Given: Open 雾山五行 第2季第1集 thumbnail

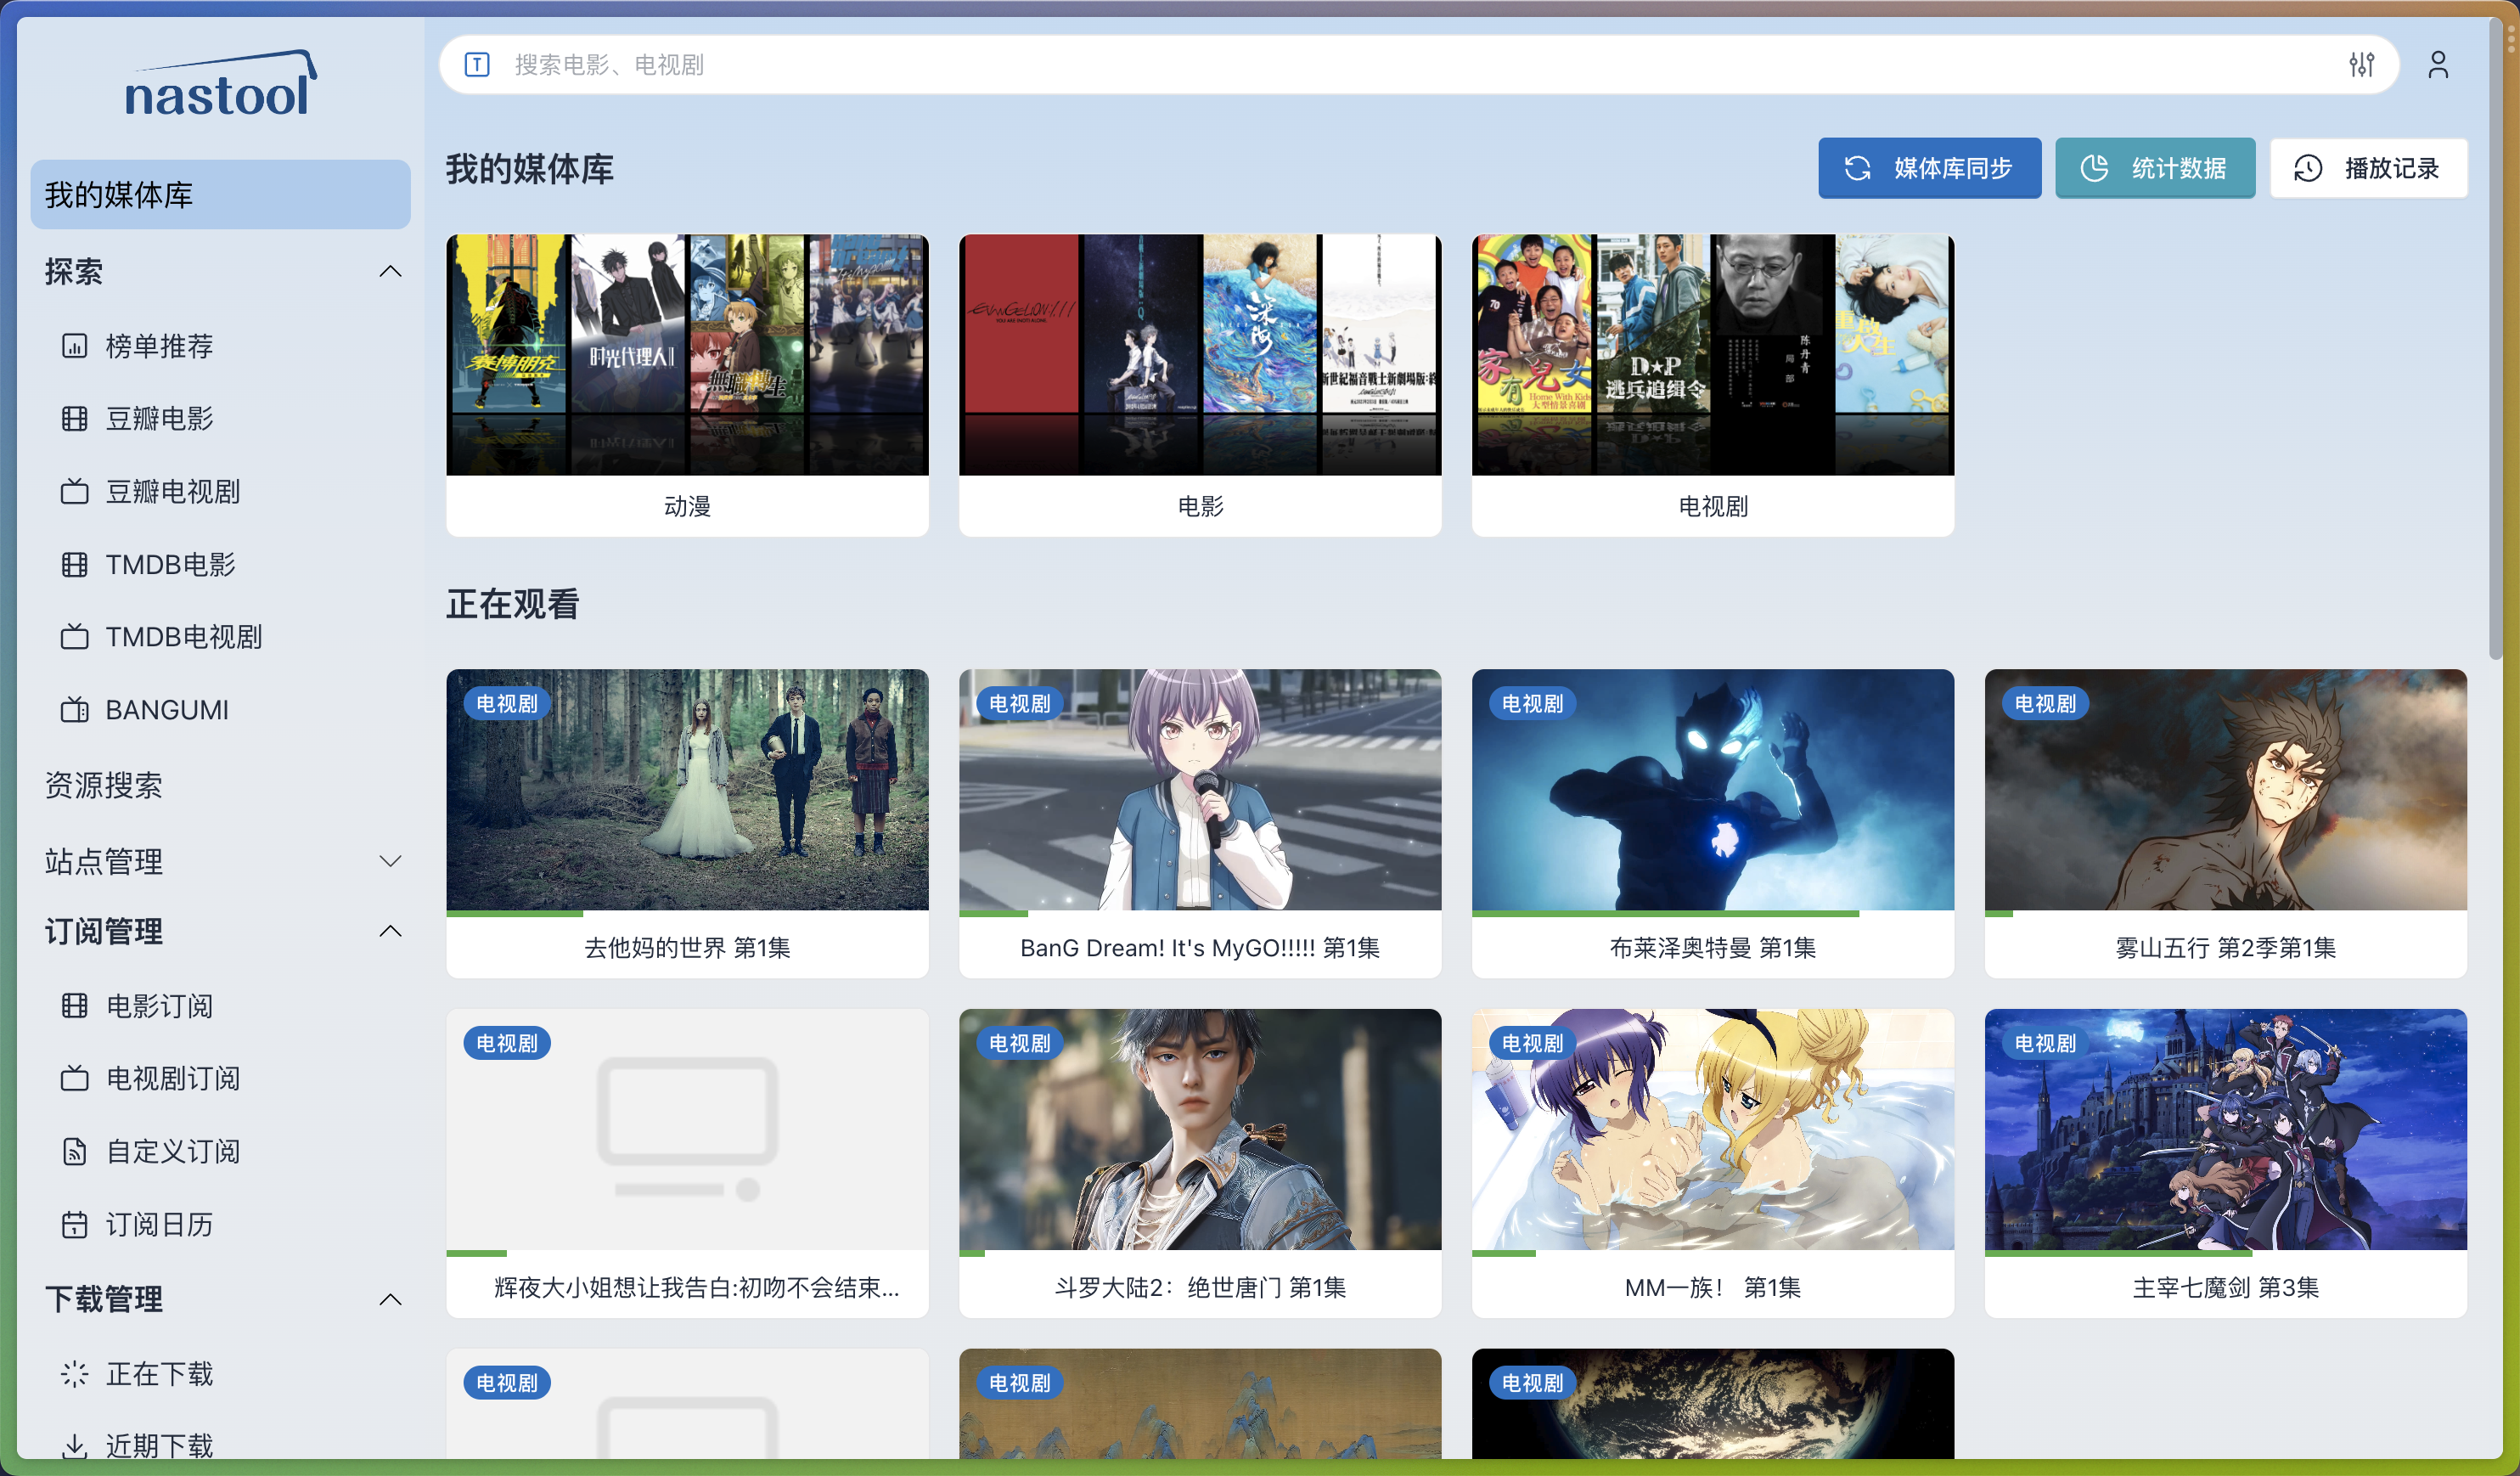Looking at the screenshot, I should (x=2226, y=790).
